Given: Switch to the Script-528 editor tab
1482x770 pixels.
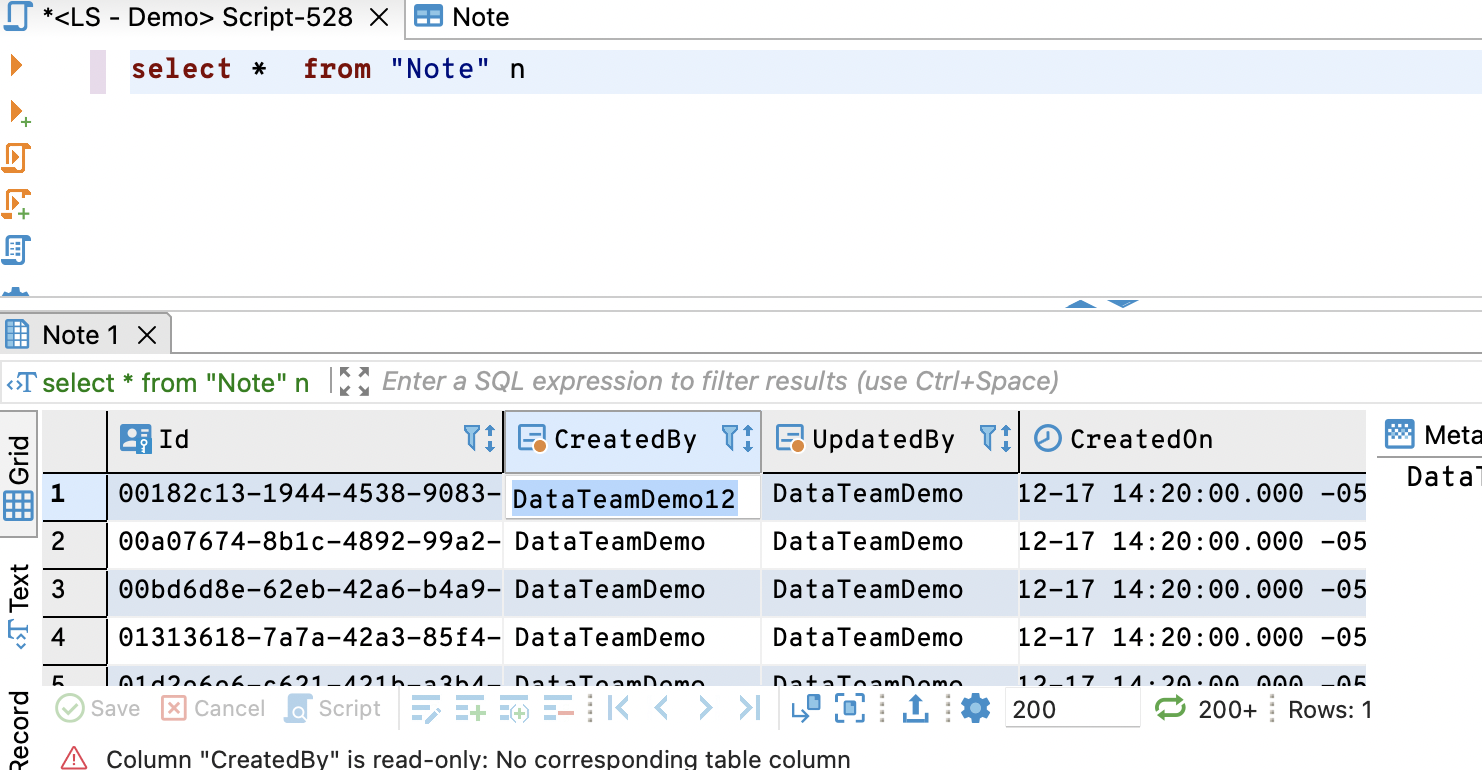Looking at the screenshot, I should click(x=198, y=17).
